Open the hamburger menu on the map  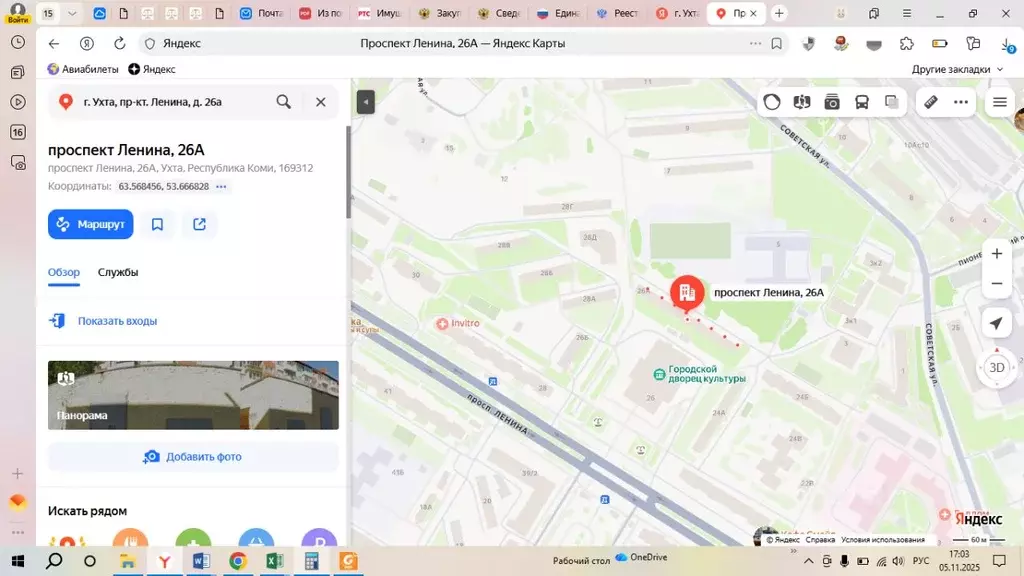coord(998,102)
